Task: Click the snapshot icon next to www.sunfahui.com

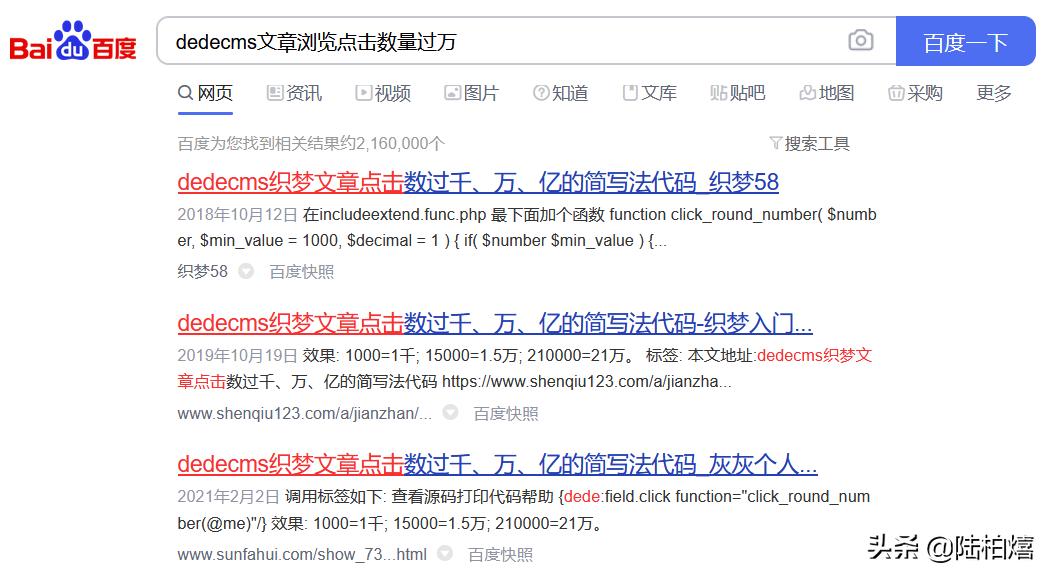Action: tap(445, 553)
